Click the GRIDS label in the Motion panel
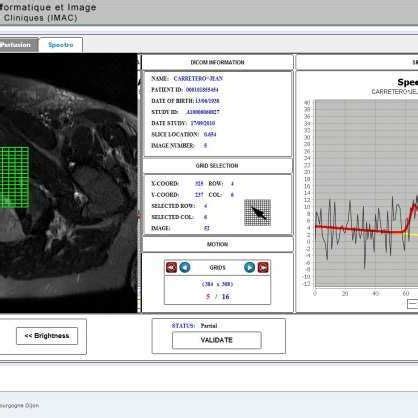The width and height of the screenshot is (418, 418). (x=217, y=268)
